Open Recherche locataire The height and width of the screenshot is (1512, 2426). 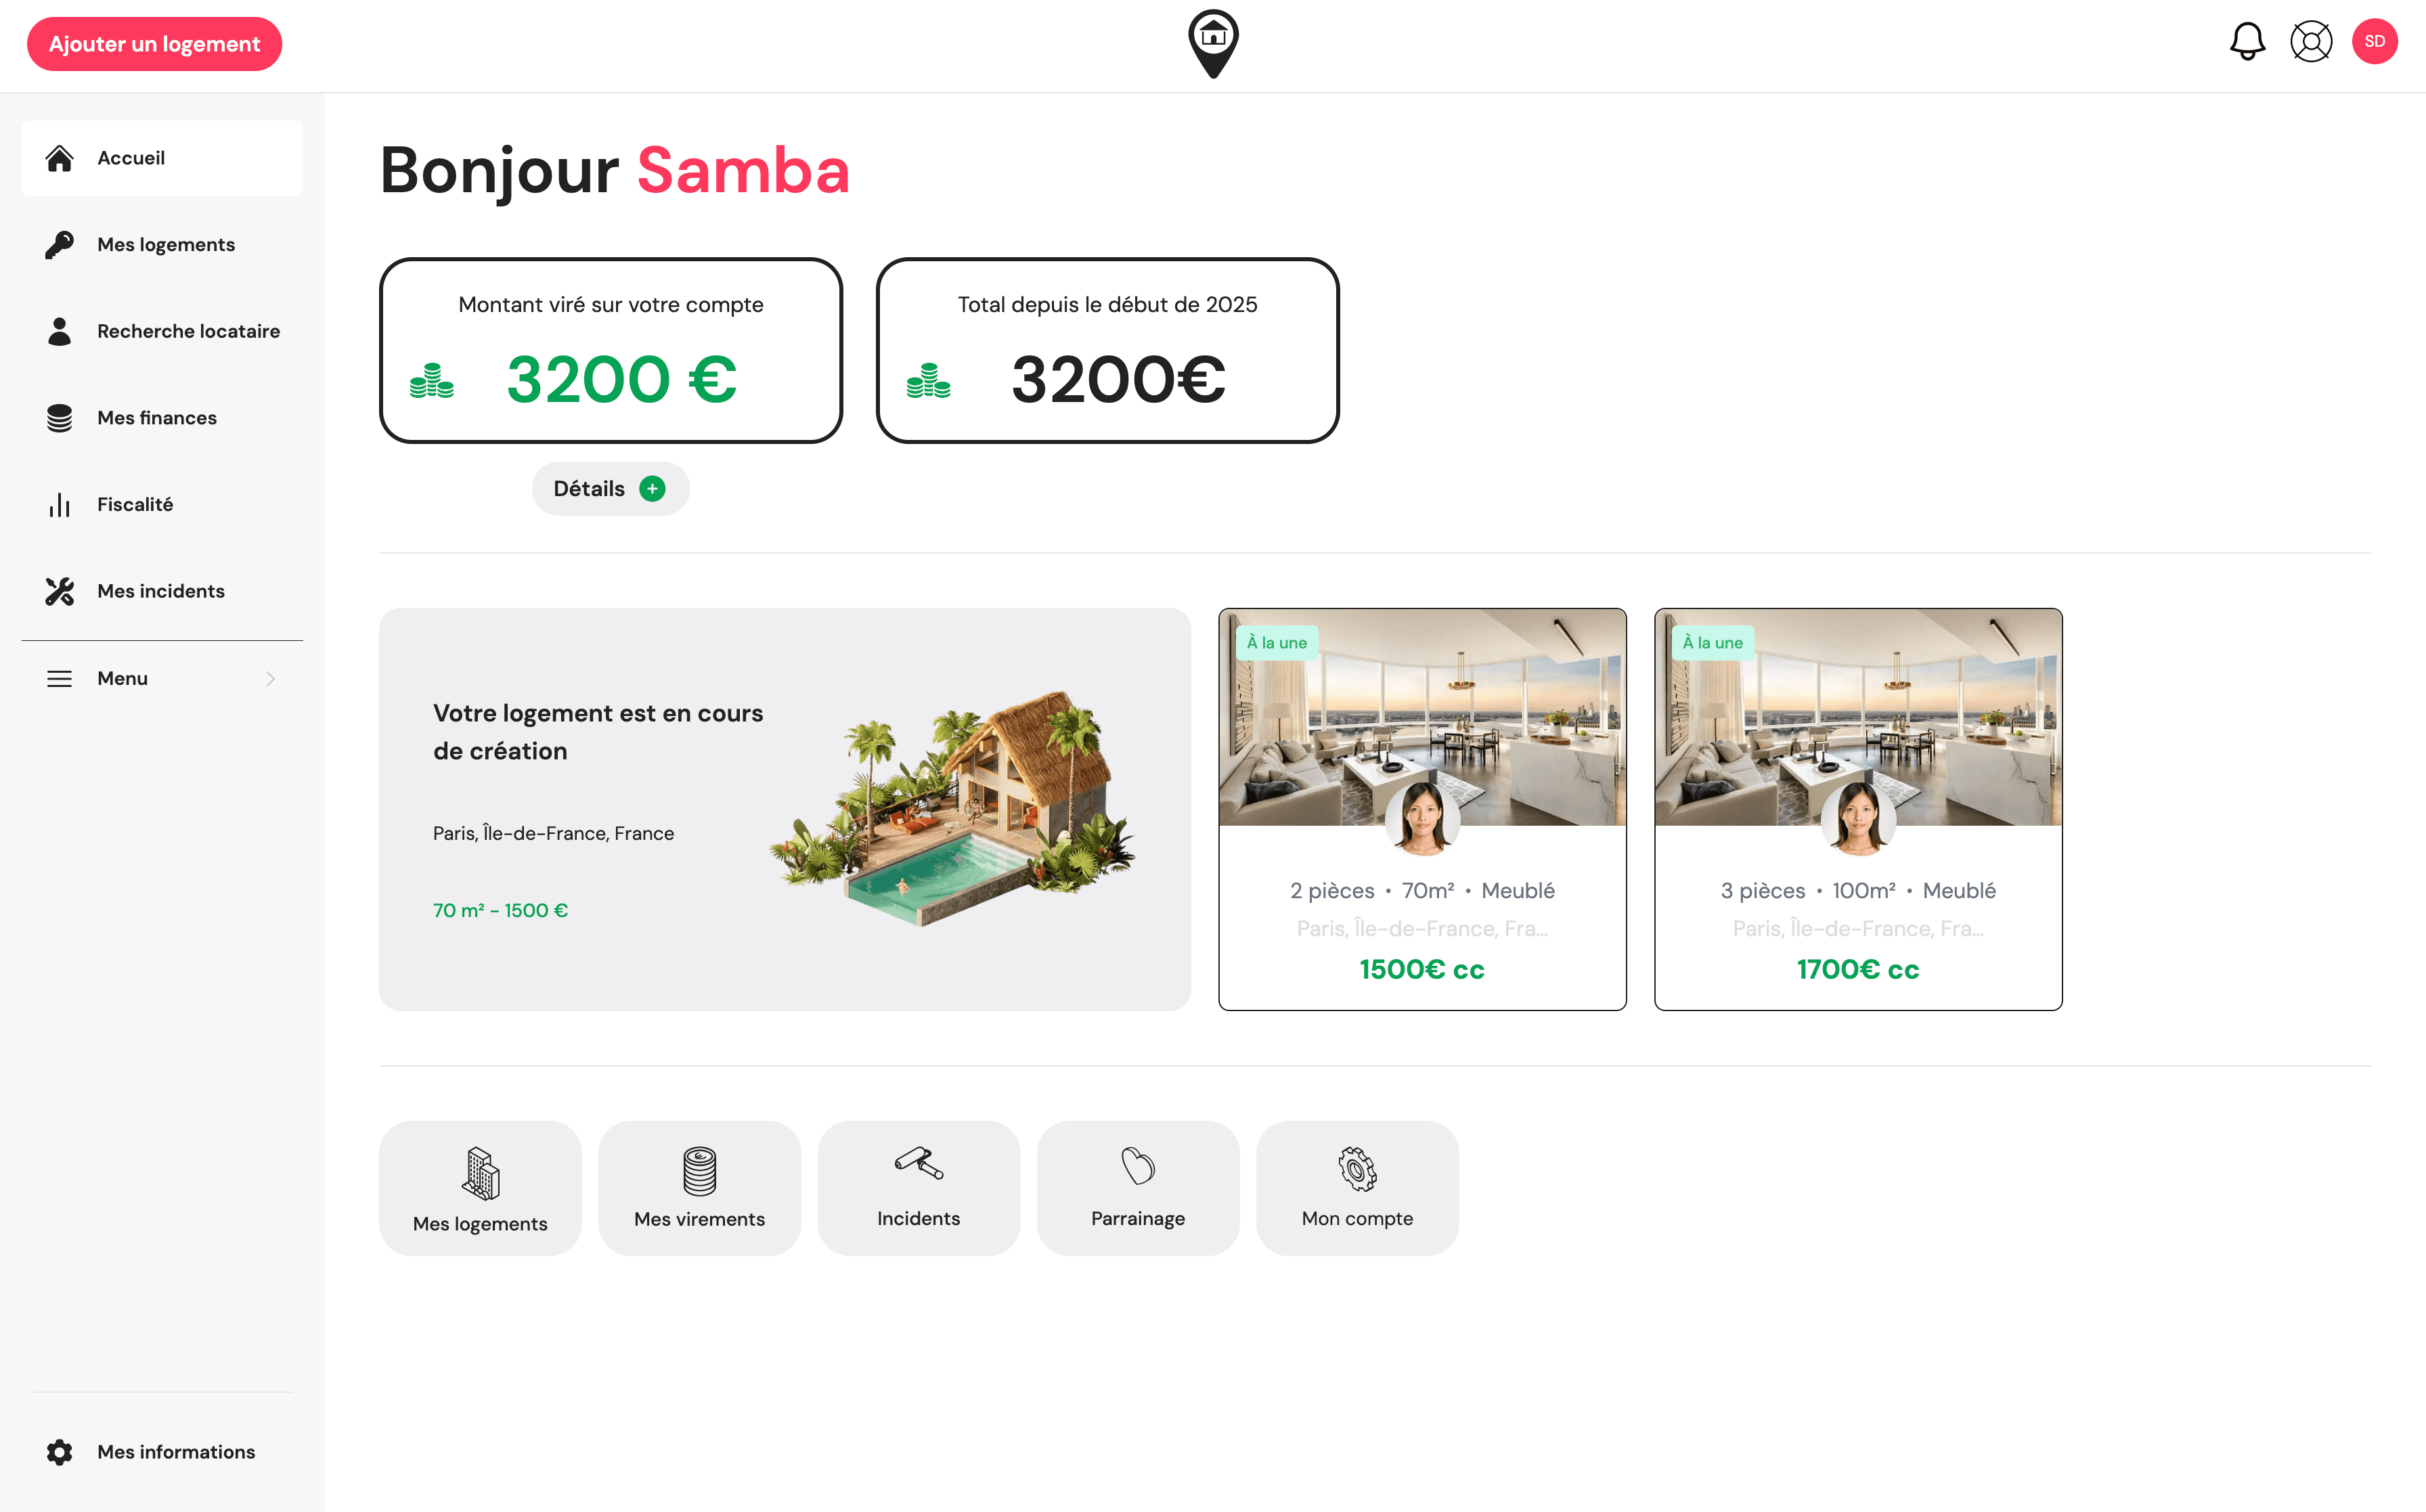tap(188, 330)
